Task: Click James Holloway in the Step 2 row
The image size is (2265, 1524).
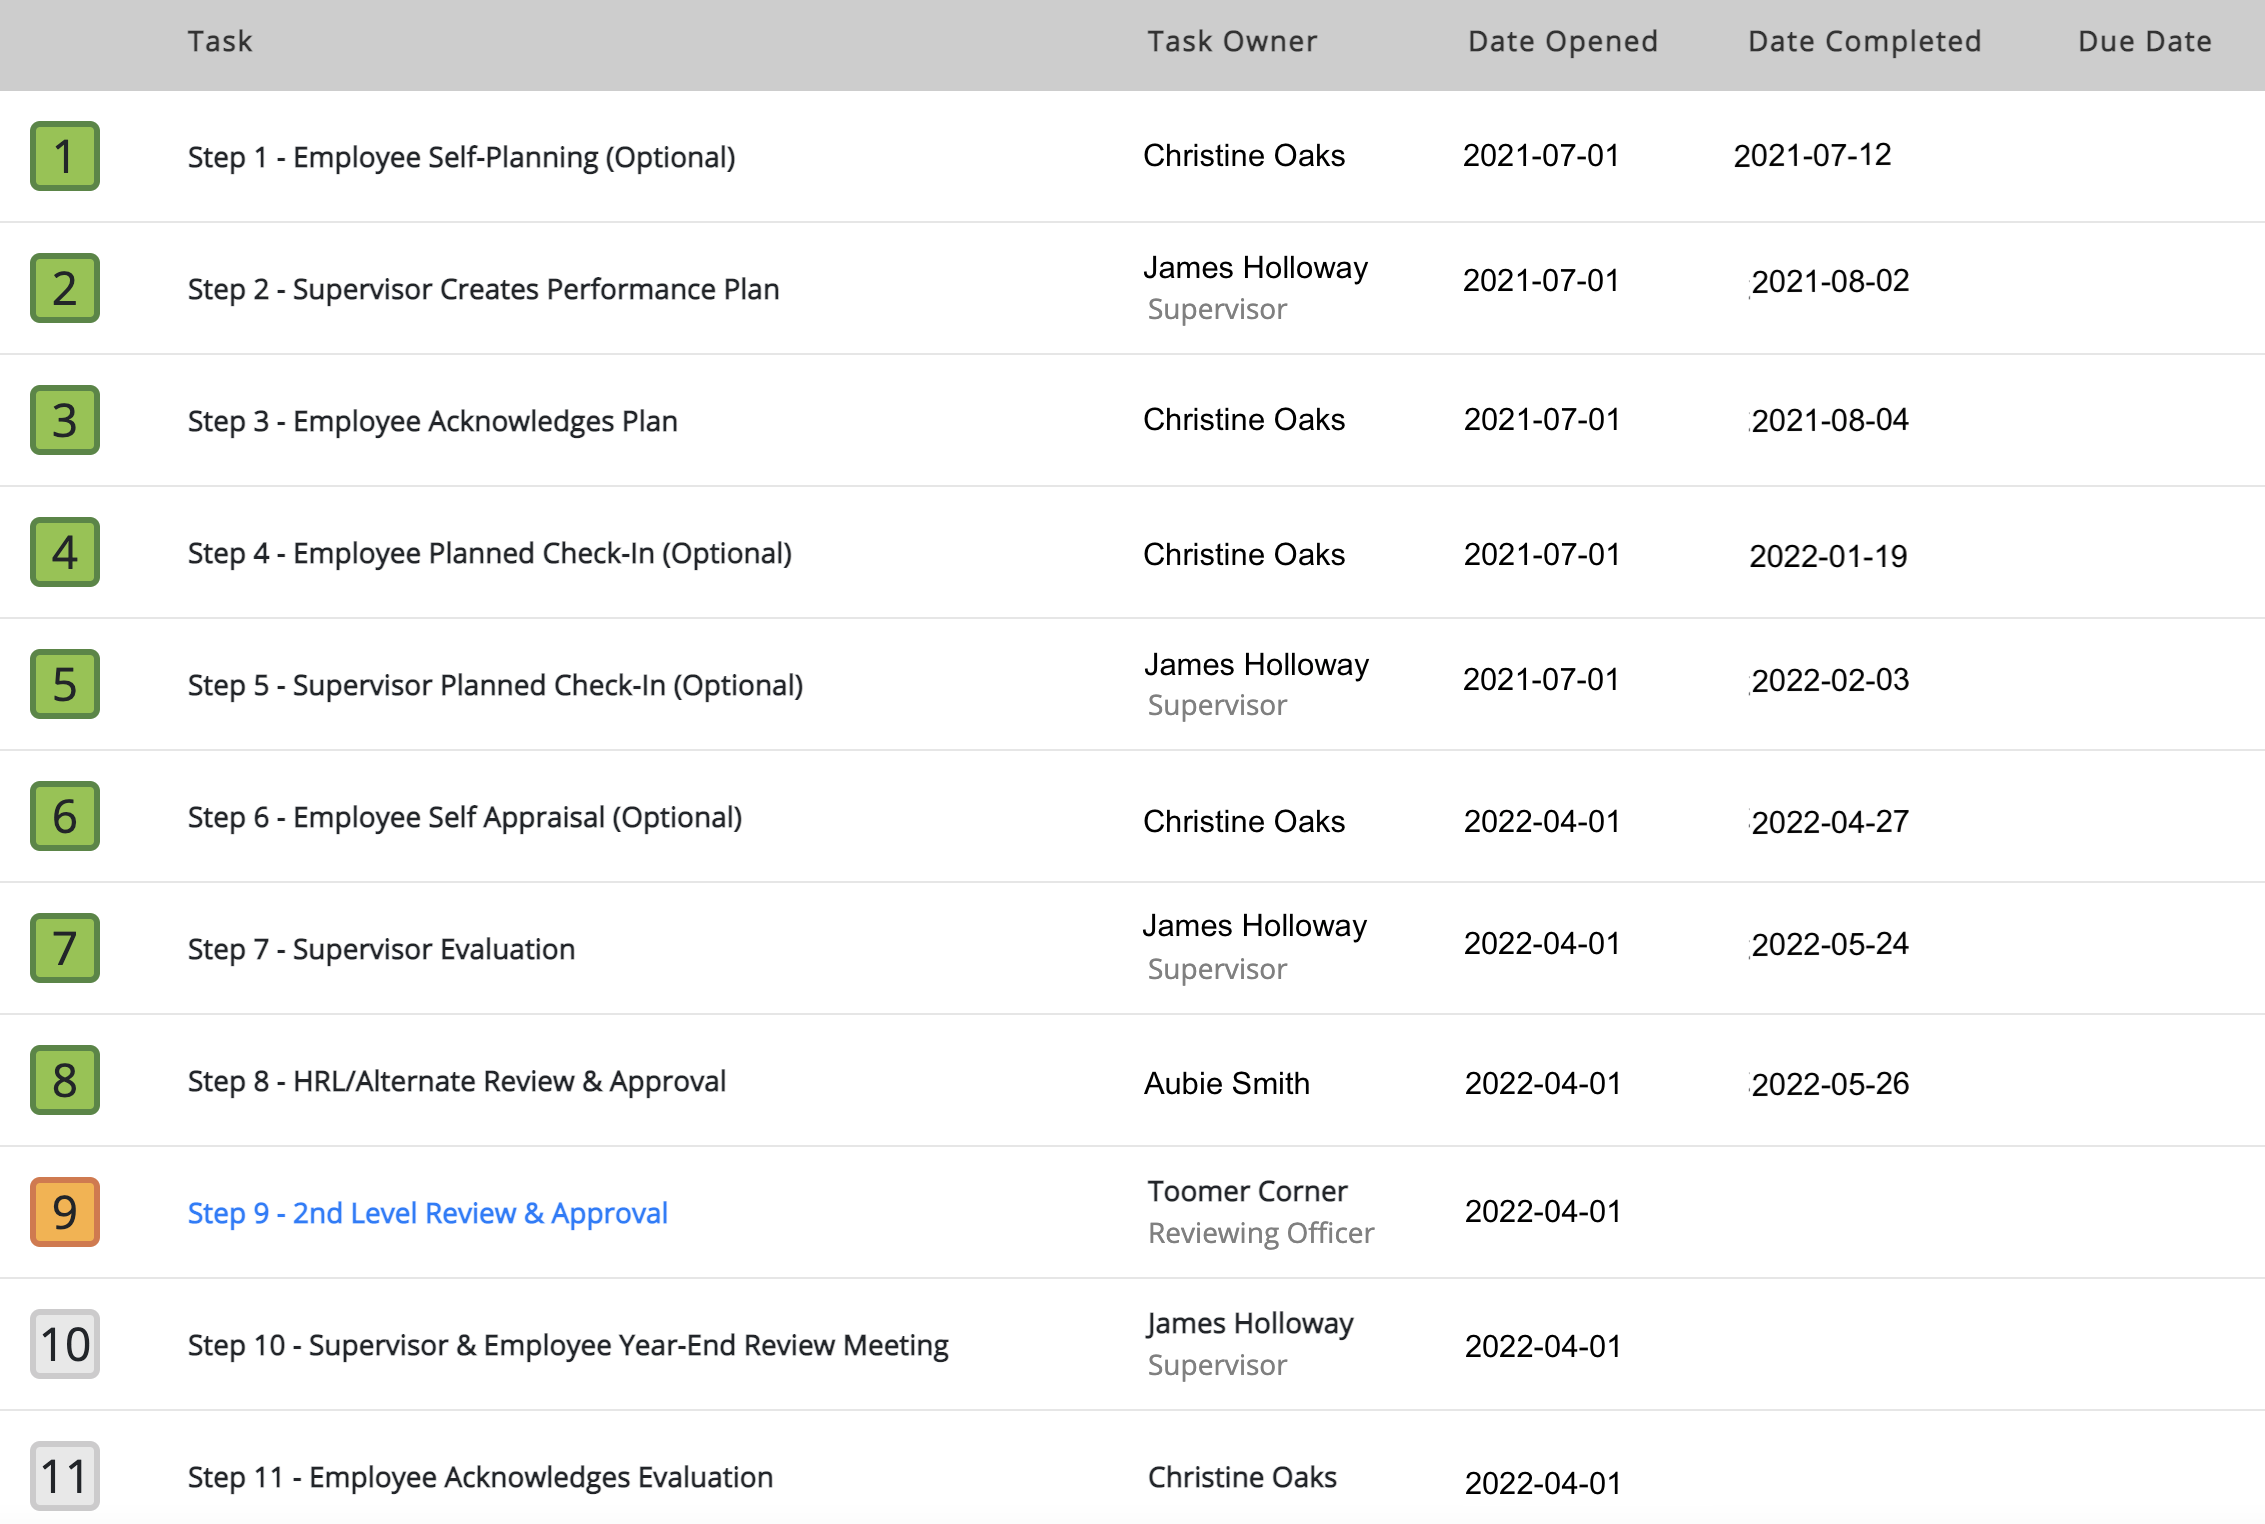Action: 1256,267
